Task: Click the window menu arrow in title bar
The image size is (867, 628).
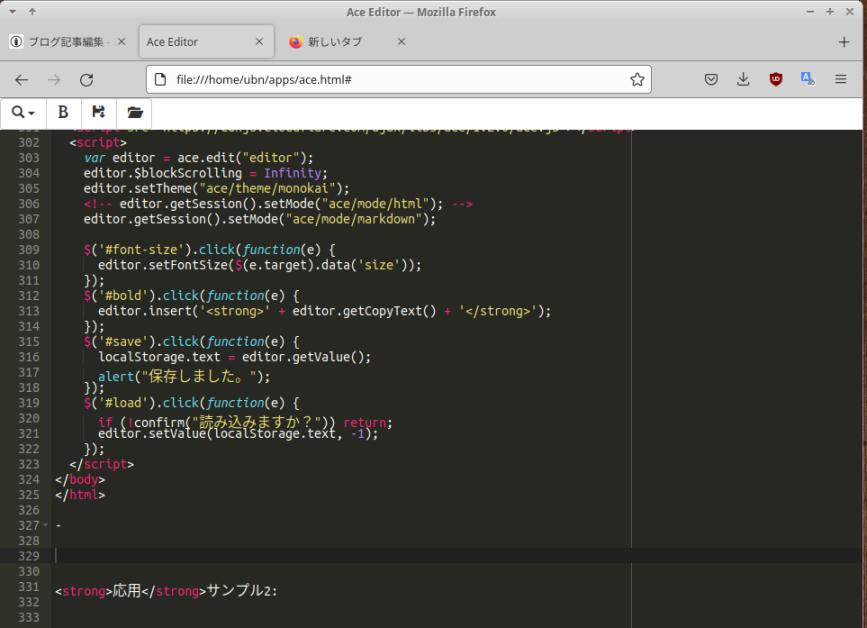Action: (x=12, y=12)
